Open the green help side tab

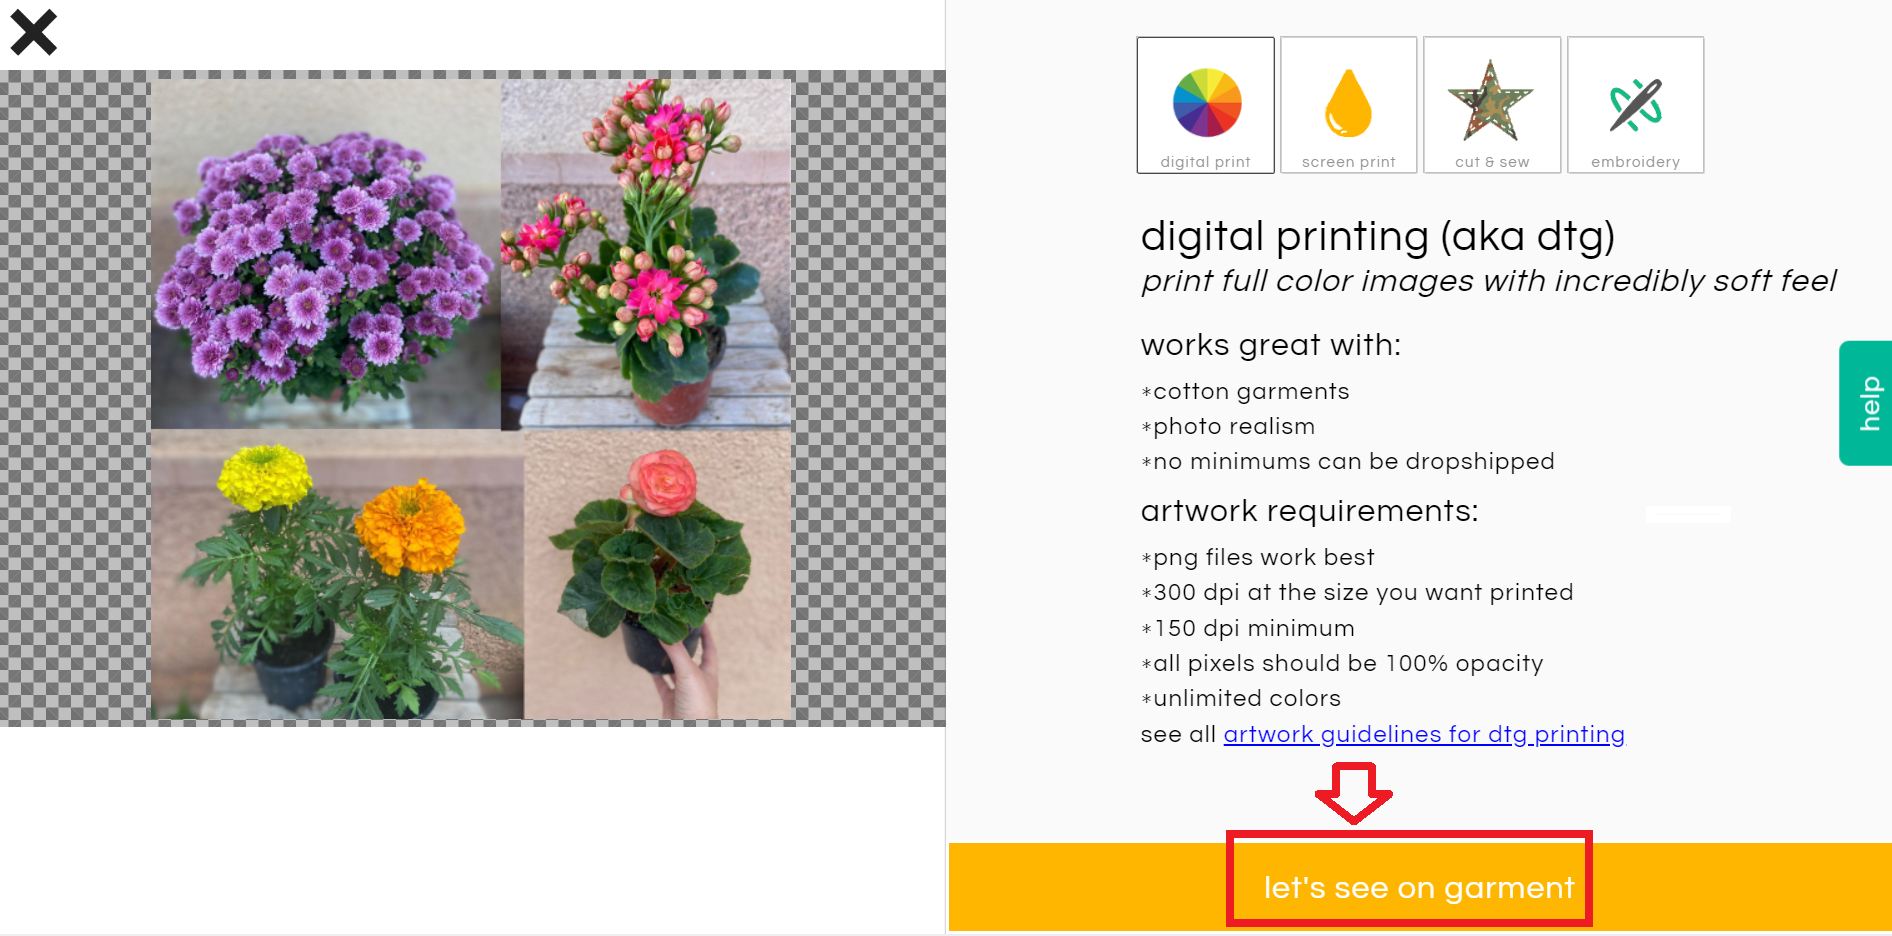(x=1866, y=403)
